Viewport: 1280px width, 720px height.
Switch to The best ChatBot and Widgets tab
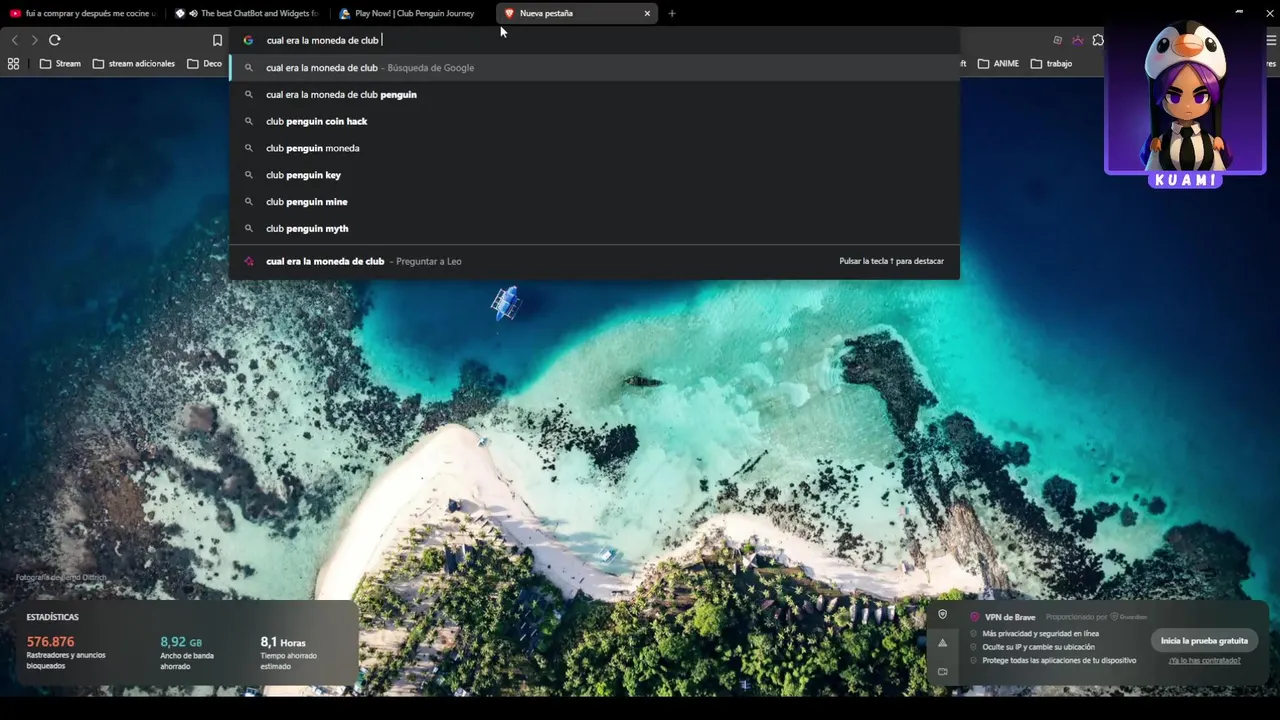tap(247, 14)
